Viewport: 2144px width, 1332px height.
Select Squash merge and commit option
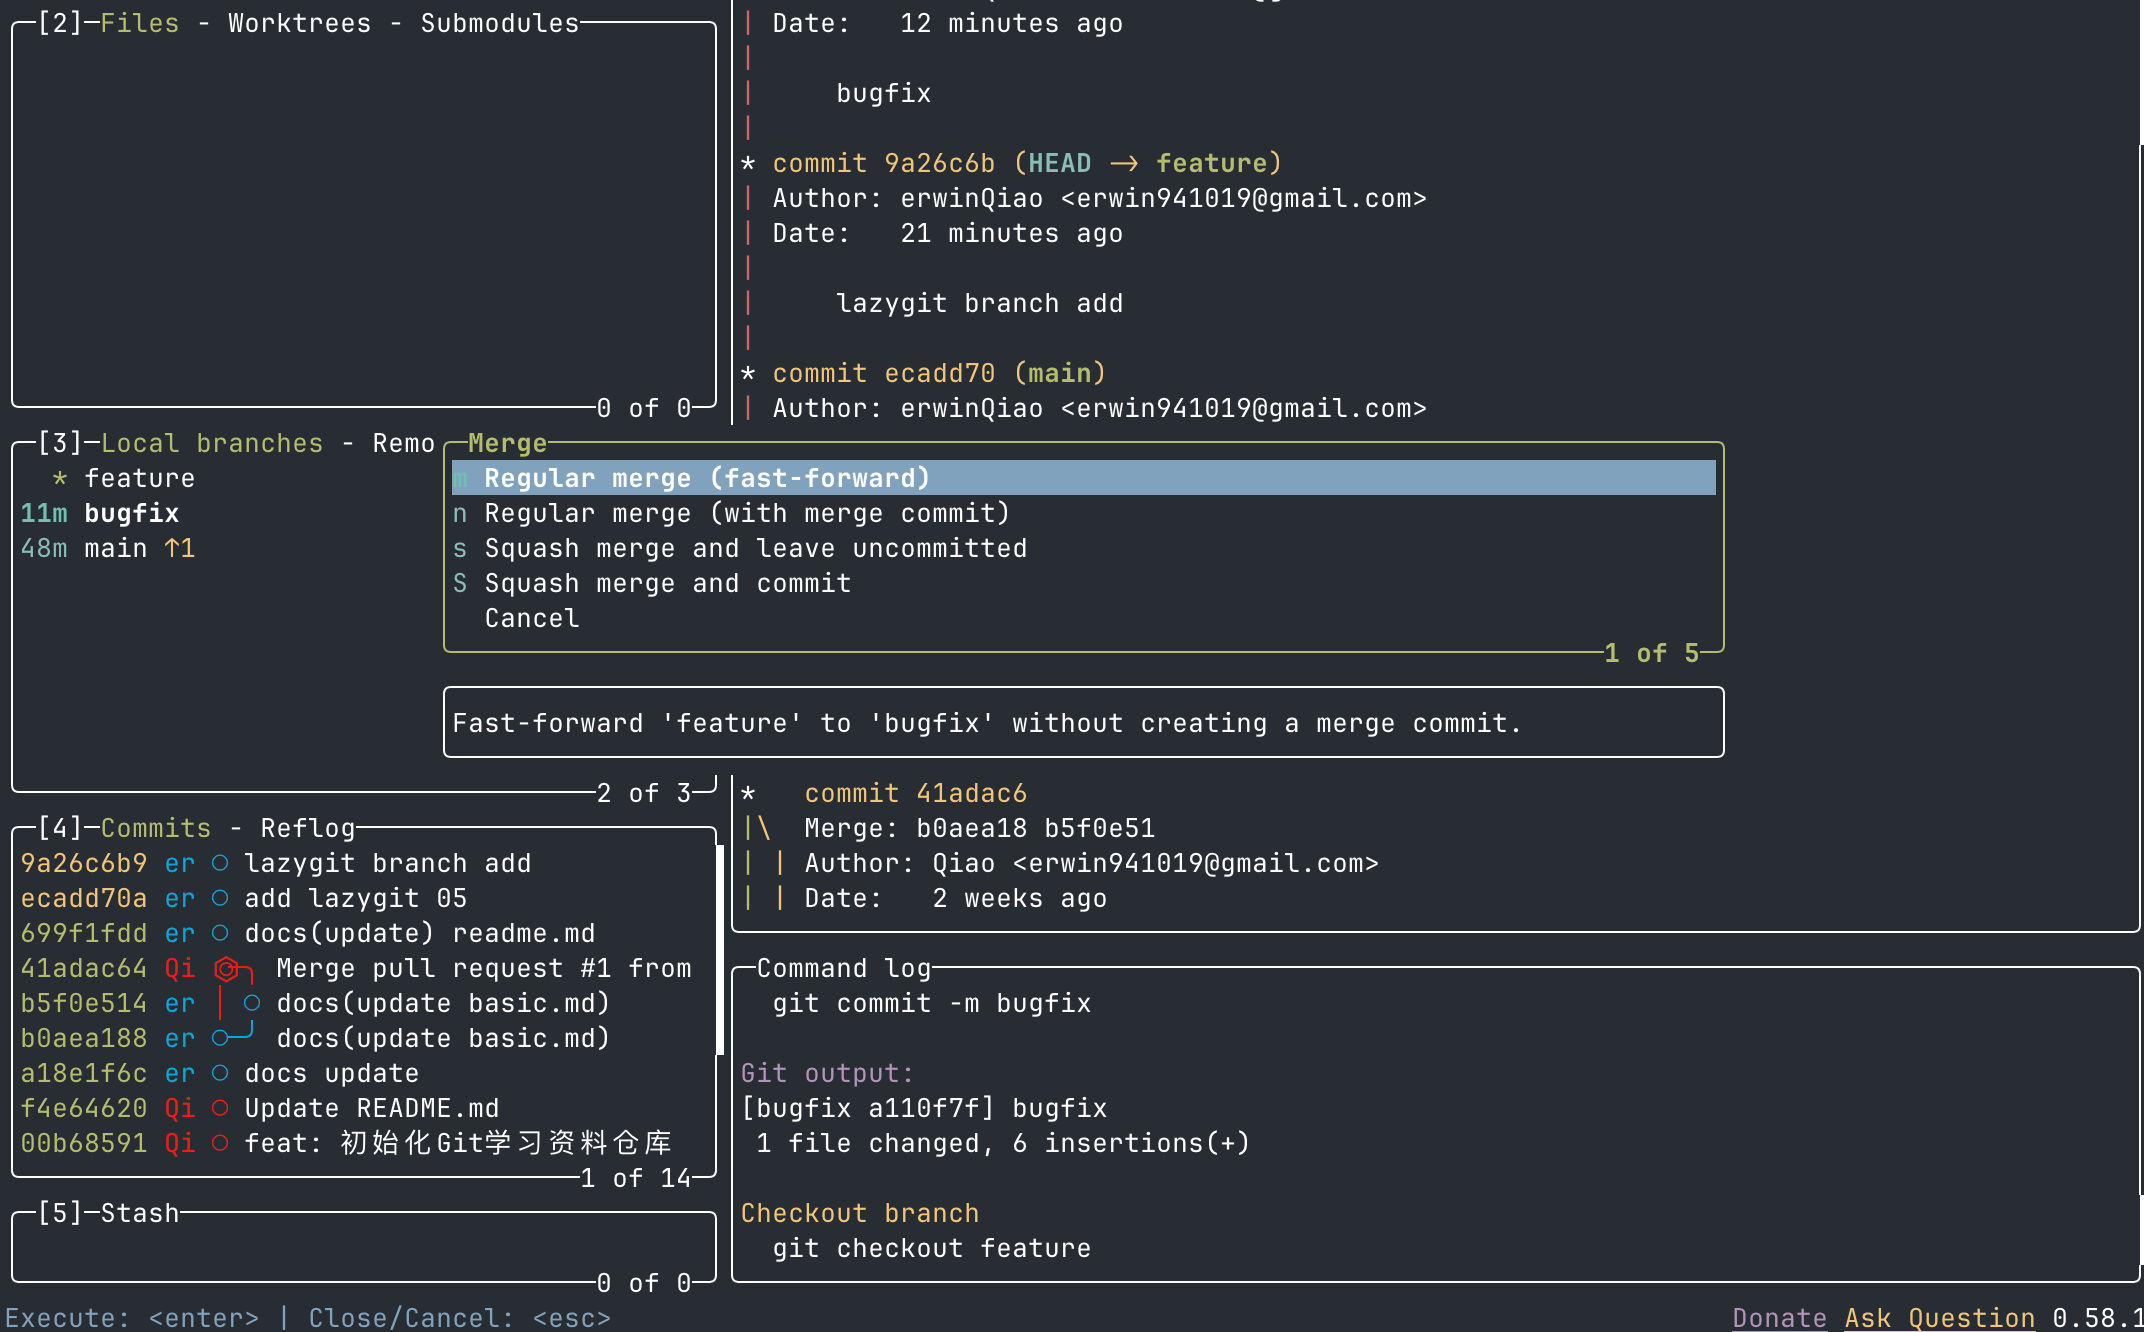pos(667,583)
